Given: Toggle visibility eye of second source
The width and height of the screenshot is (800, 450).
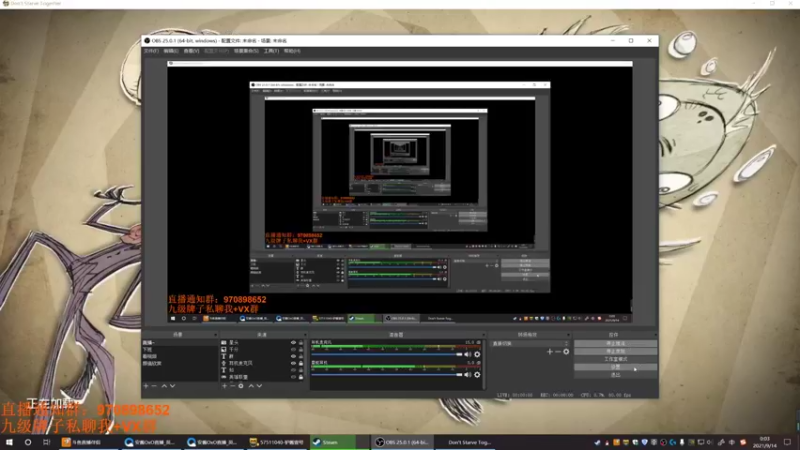Looking at the screenshot, I should [x=293, y=349].
